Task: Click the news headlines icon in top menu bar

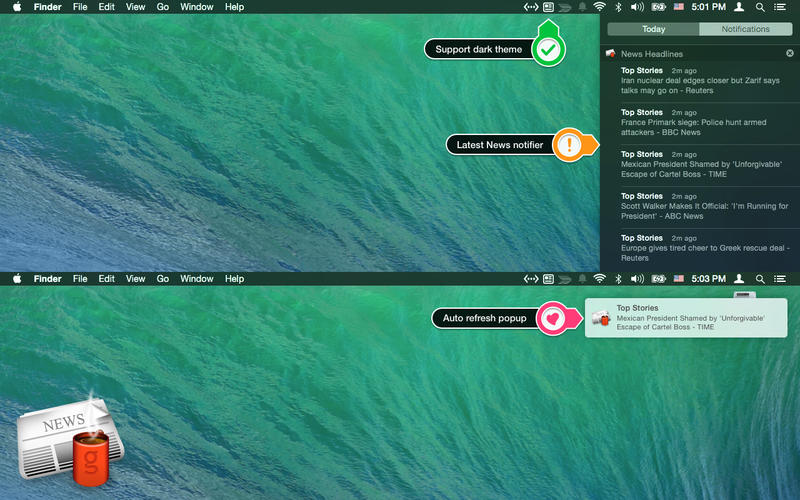Action: [x=548, y=7]
